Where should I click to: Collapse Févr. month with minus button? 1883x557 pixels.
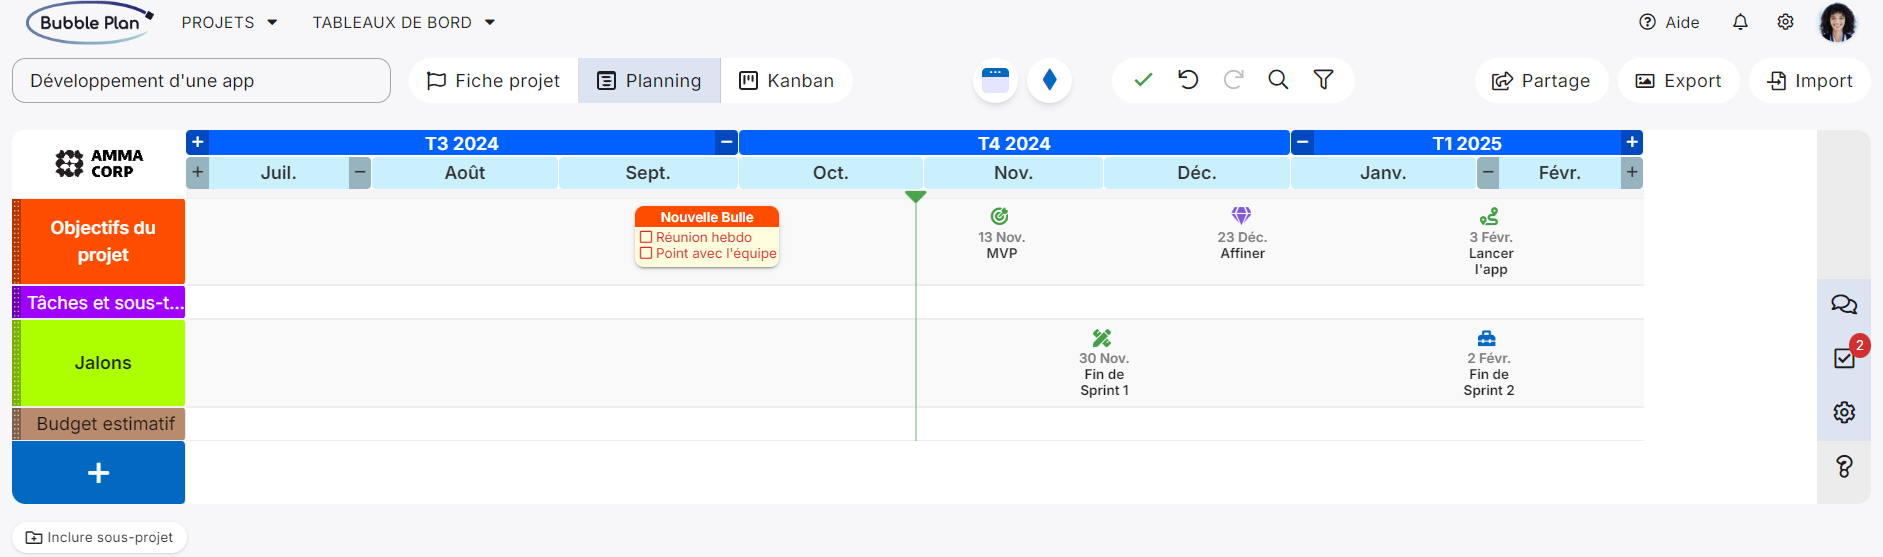1488,172
